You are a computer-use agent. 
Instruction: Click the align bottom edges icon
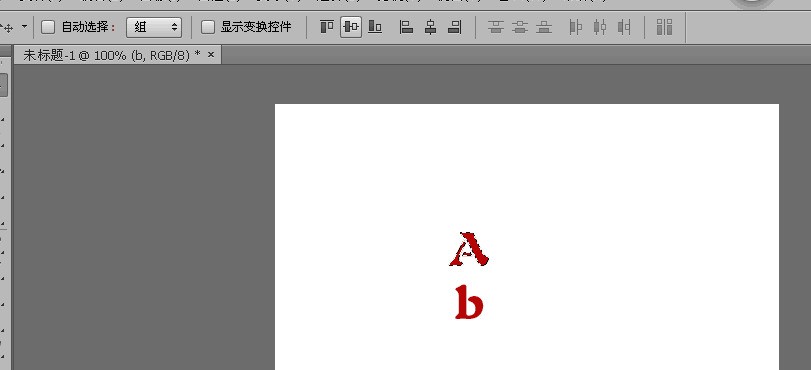click(375, 27)
